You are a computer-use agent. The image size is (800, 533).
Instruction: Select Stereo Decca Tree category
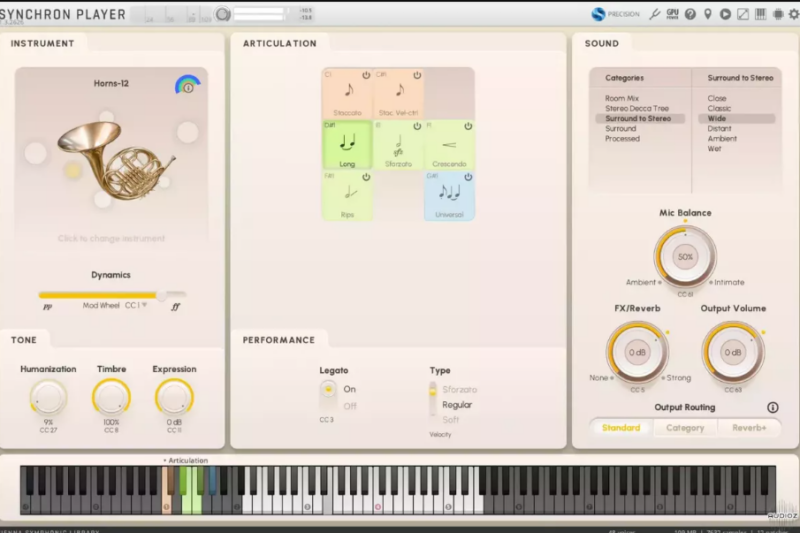click(x=637, y=108)
